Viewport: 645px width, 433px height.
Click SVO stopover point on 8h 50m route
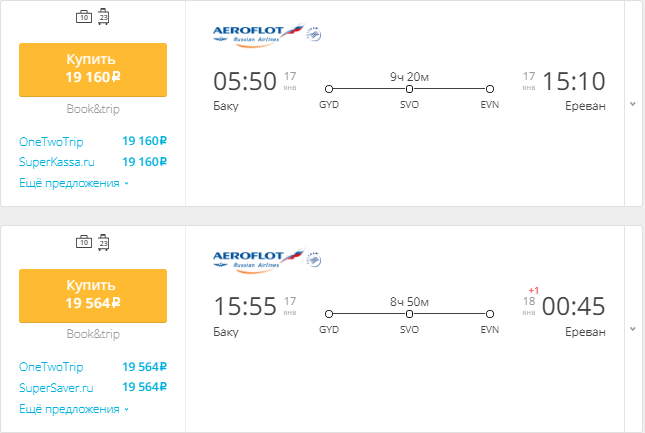[409, 313]
